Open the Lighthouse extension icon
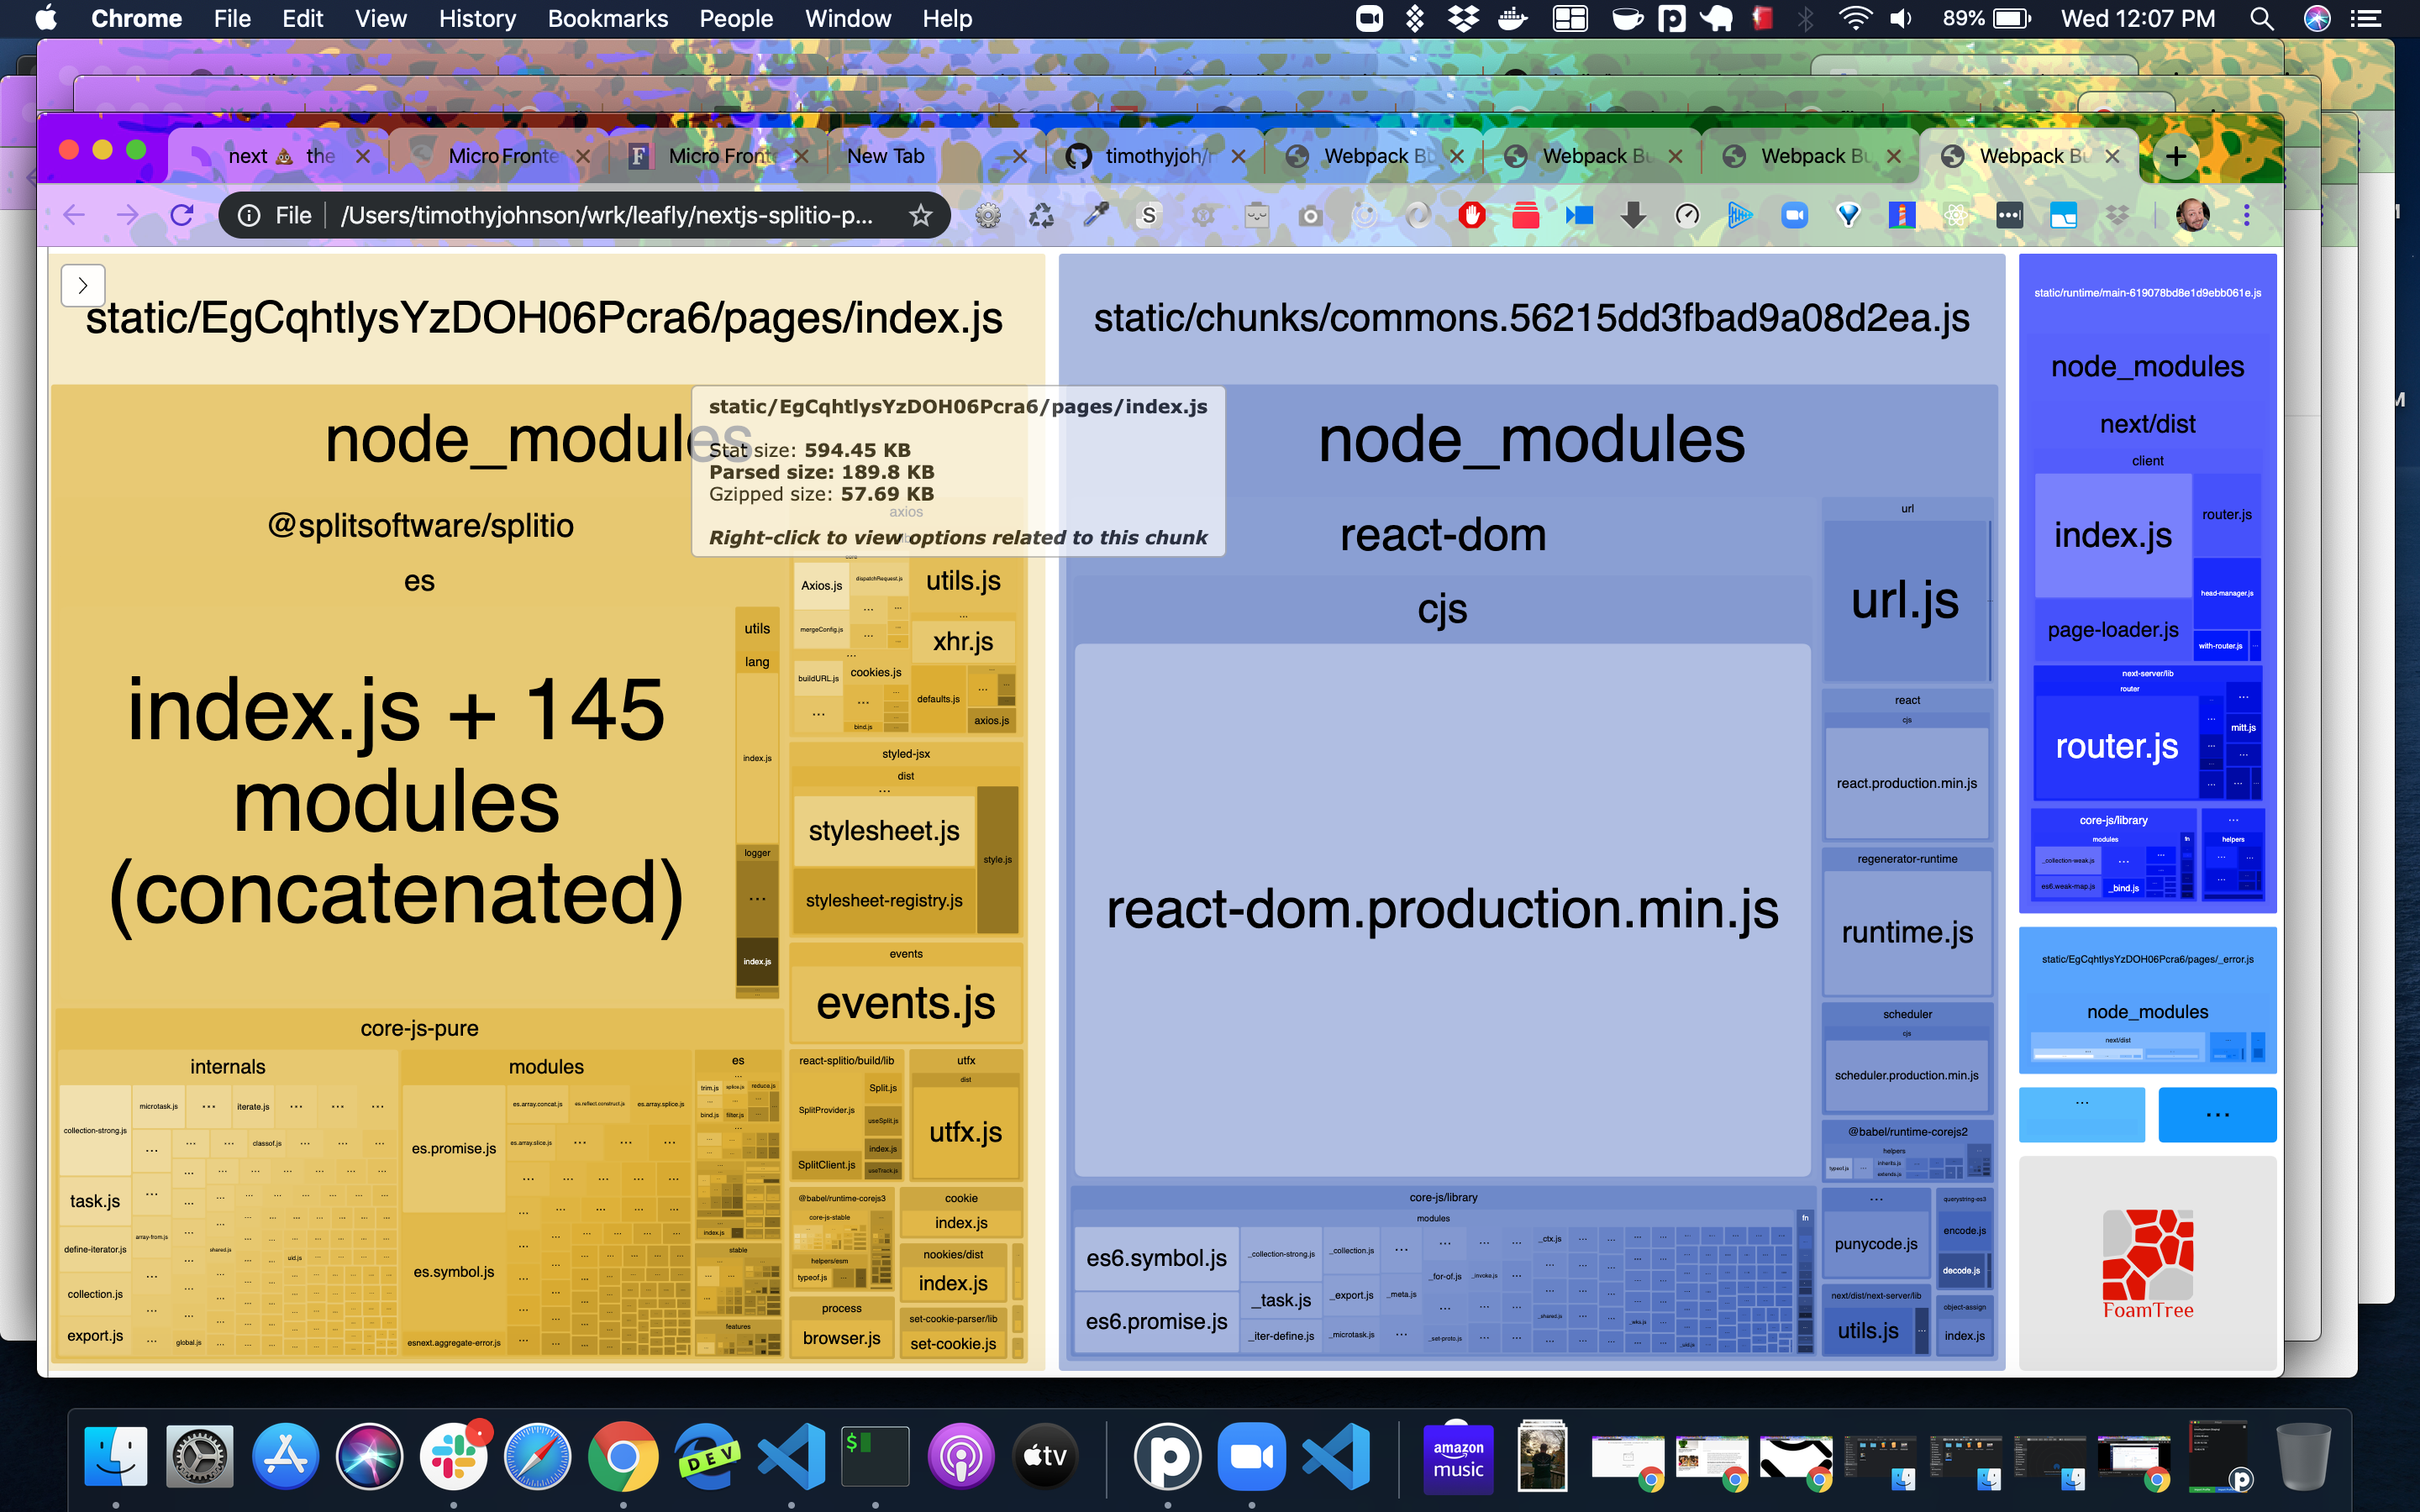Image resolution: width=2420 pixels, height=1512 pixels. tap(1901, 215)
